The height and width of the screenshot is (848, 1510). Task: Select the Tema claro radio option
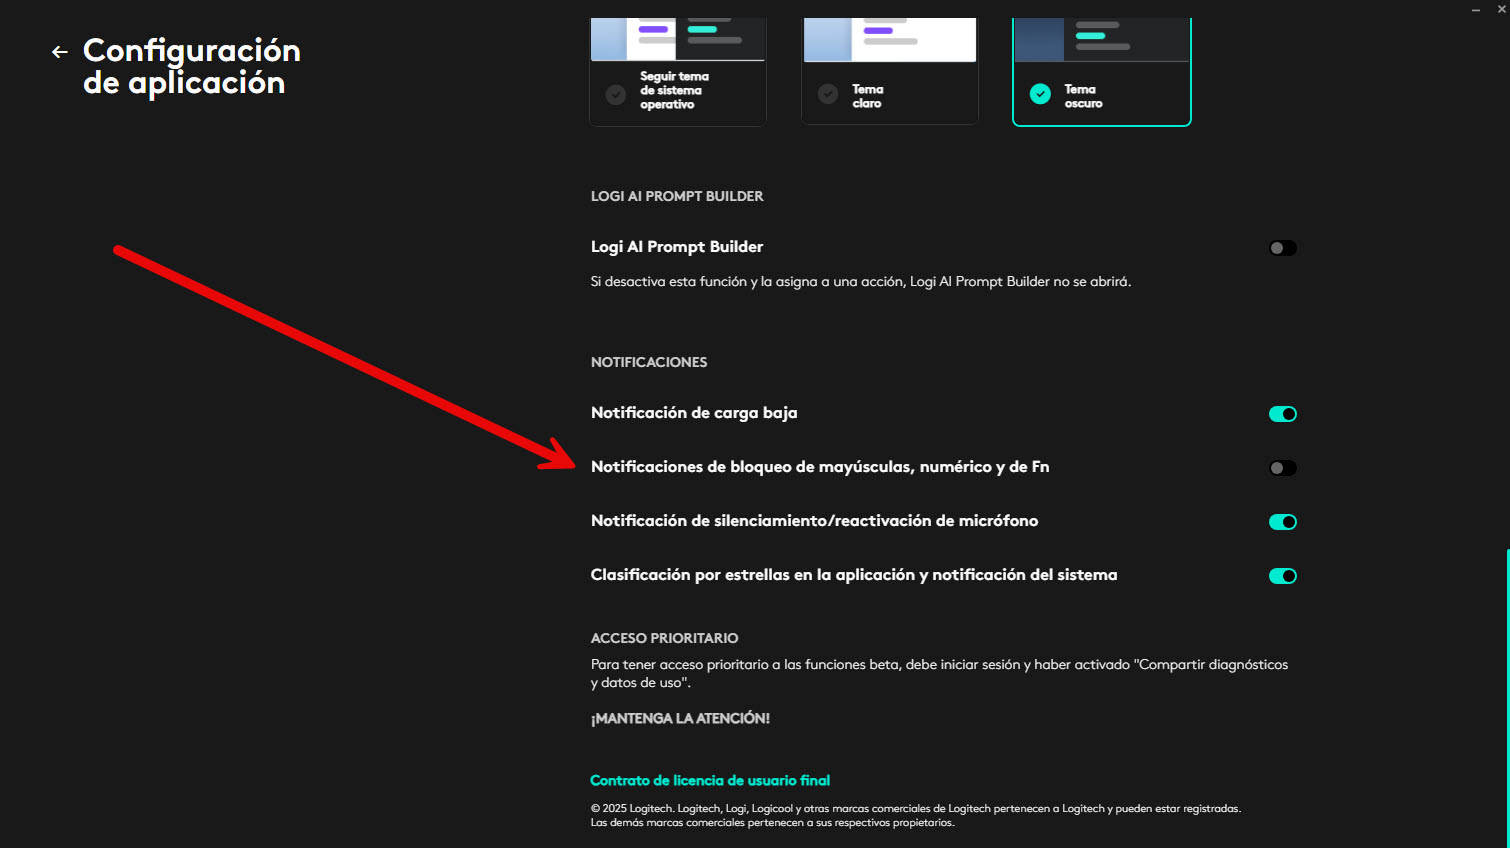[x=828, y=94]
